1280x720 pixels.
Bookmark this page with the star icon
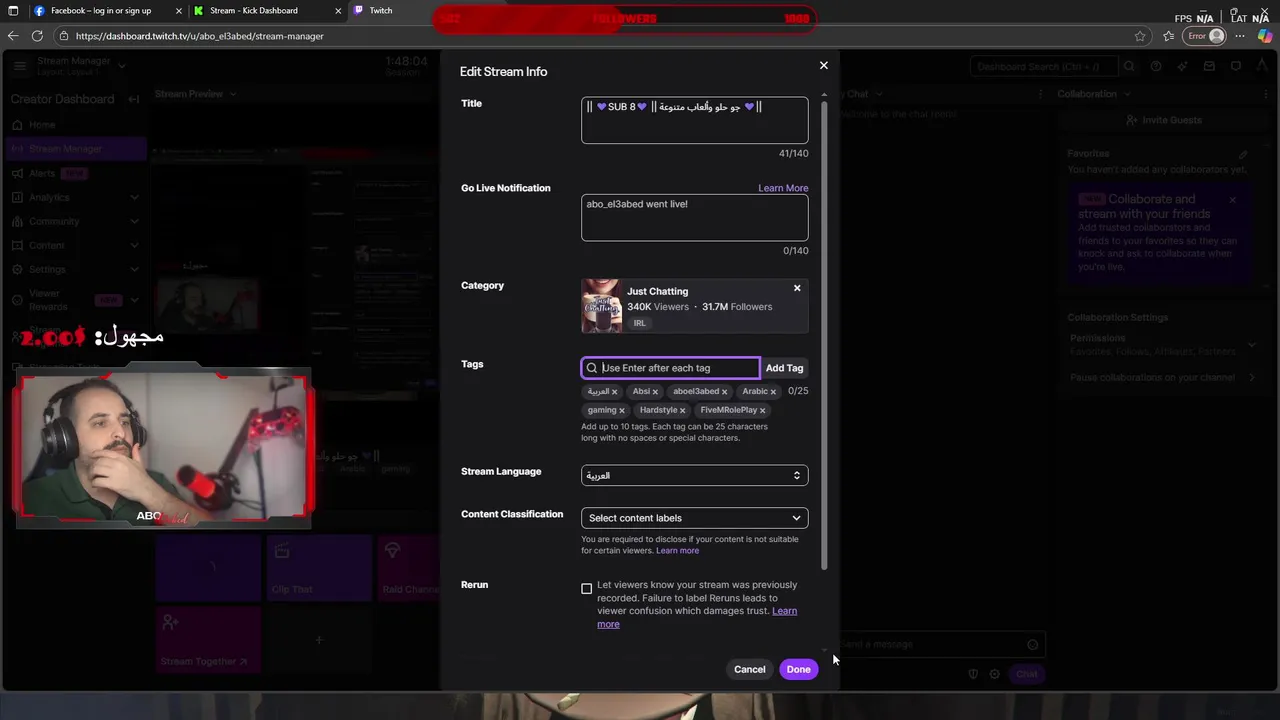click(x=1140, y=36)
